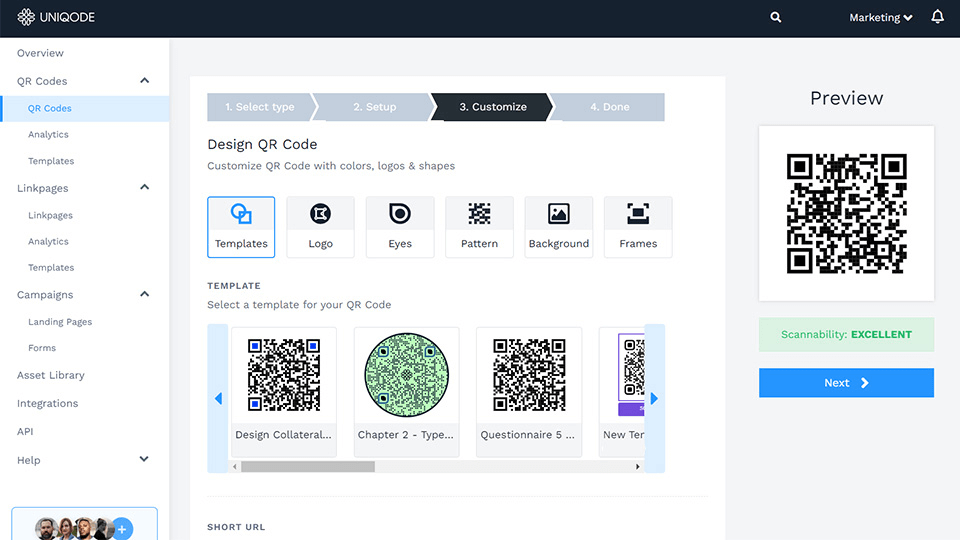Collapse the Linkpages sidebar section
The image size is (960, 540).
144,187
